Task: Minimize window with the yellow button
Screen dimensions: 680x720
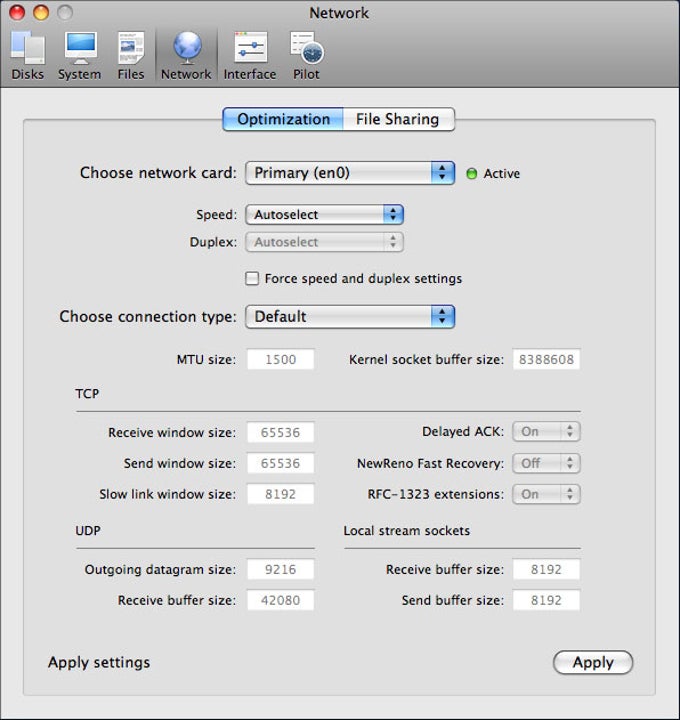Action: coord(41,12)
